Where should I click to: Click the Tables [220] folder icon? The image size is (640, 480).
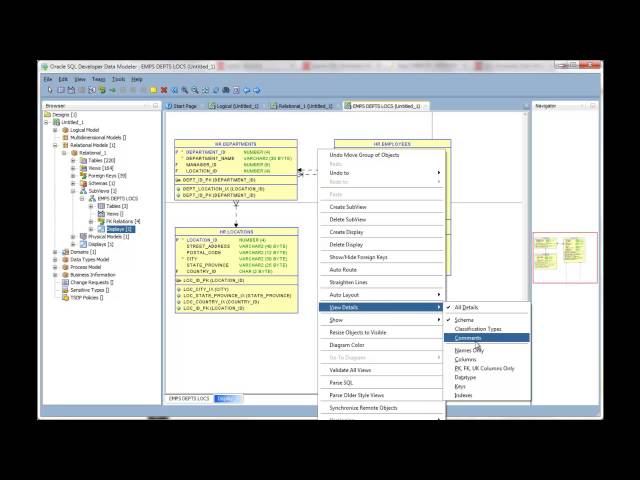[x=83, y=160]
